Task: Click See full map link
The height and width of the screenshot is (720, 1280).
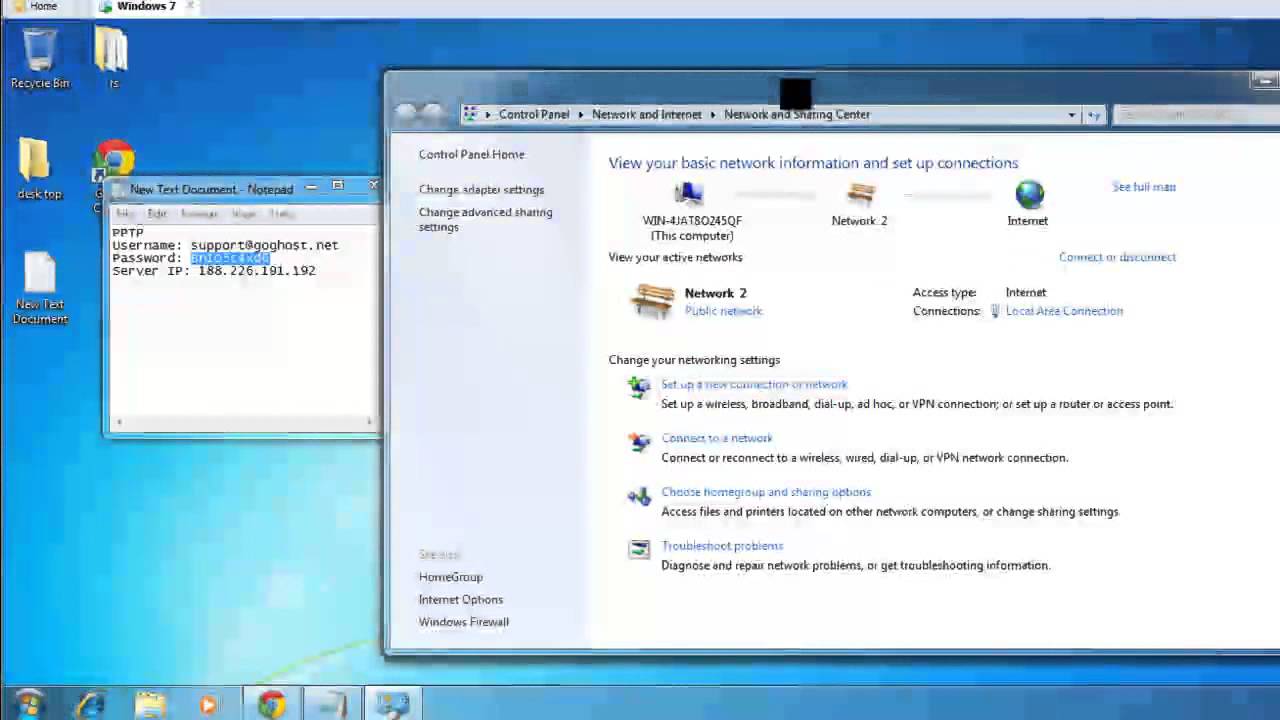Action: tap(1144, 187)
